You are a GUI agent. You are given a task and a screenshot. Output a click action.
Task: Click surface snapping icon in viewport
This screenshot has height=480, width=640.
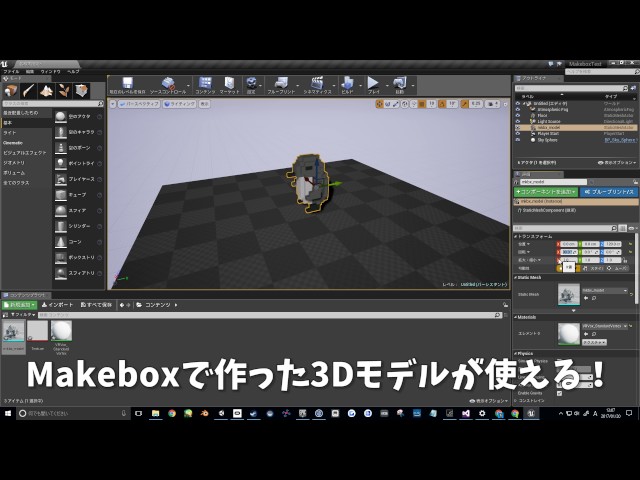click(414, 104)
